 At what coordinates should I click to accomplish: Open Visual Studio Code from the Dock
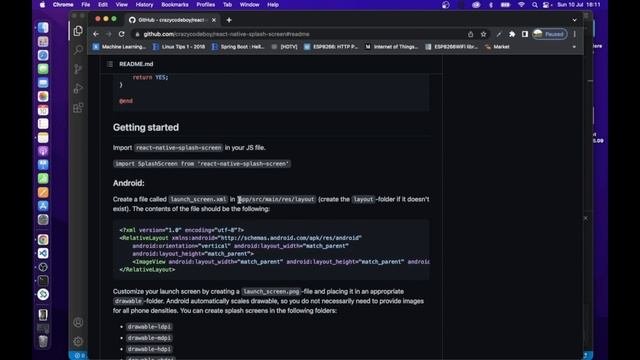click(43, 253)
